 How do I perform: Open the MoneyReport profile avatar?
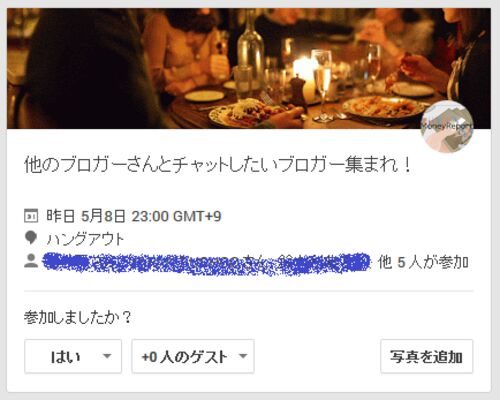tap(447, 126)
